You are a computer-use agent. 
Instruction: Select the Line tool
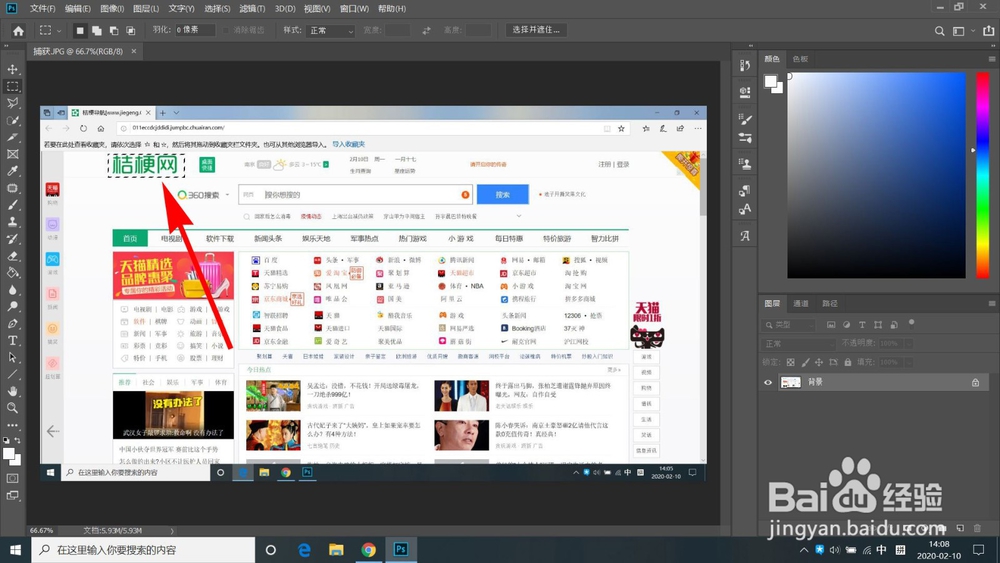pos(12,375)
